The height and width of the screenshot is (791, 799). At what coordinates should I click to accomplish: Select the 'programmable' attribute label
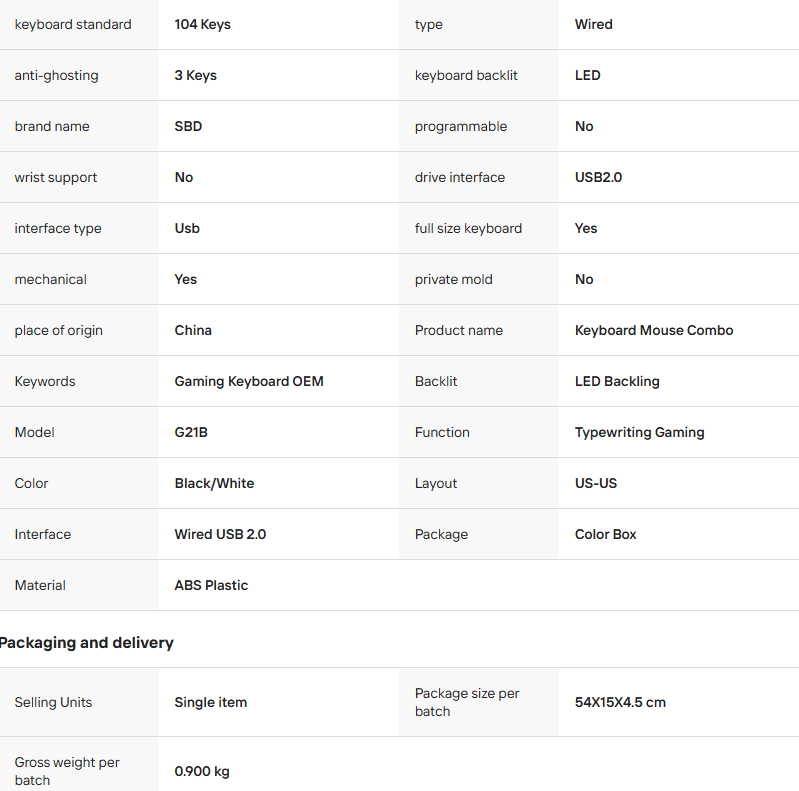pyautogui.click(x=461, y=126)
